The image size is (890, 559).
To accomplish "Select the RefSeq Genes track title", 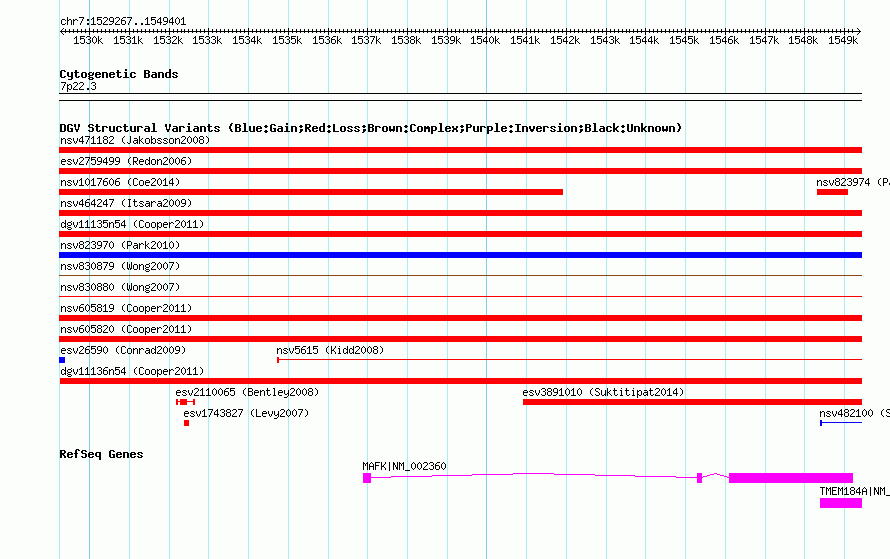I will click(x=101, y=454).
